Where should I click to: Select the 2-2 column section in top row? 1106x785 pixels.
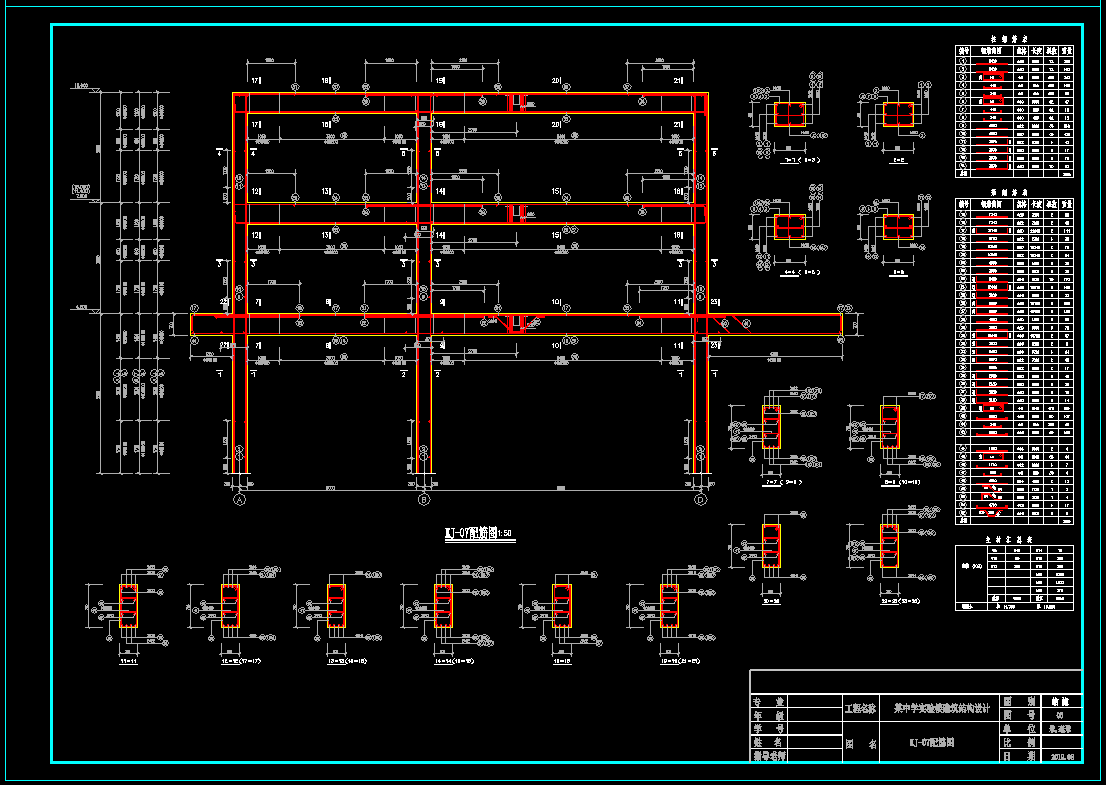(897, 115)
